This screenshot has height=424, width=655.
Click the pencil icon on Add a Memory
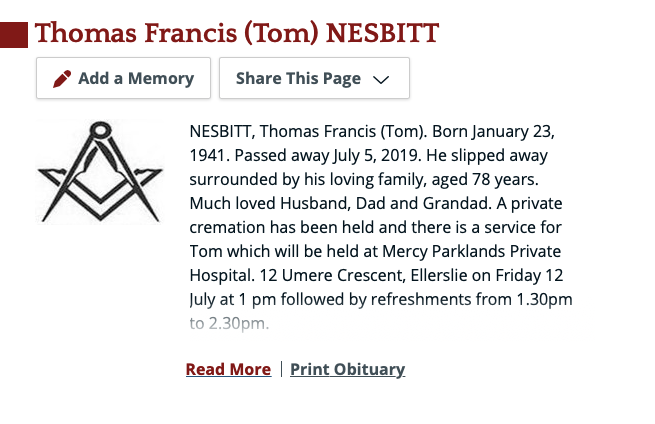tap(63, 79)
